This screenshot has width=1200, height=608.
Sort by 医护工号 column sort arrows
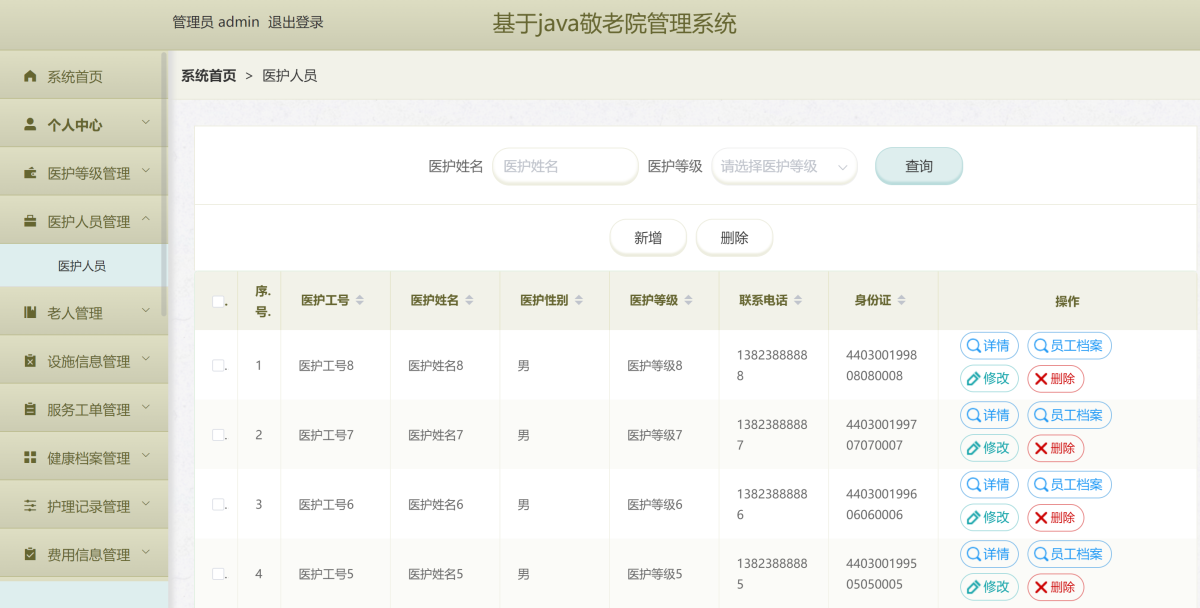click(360, 301)
